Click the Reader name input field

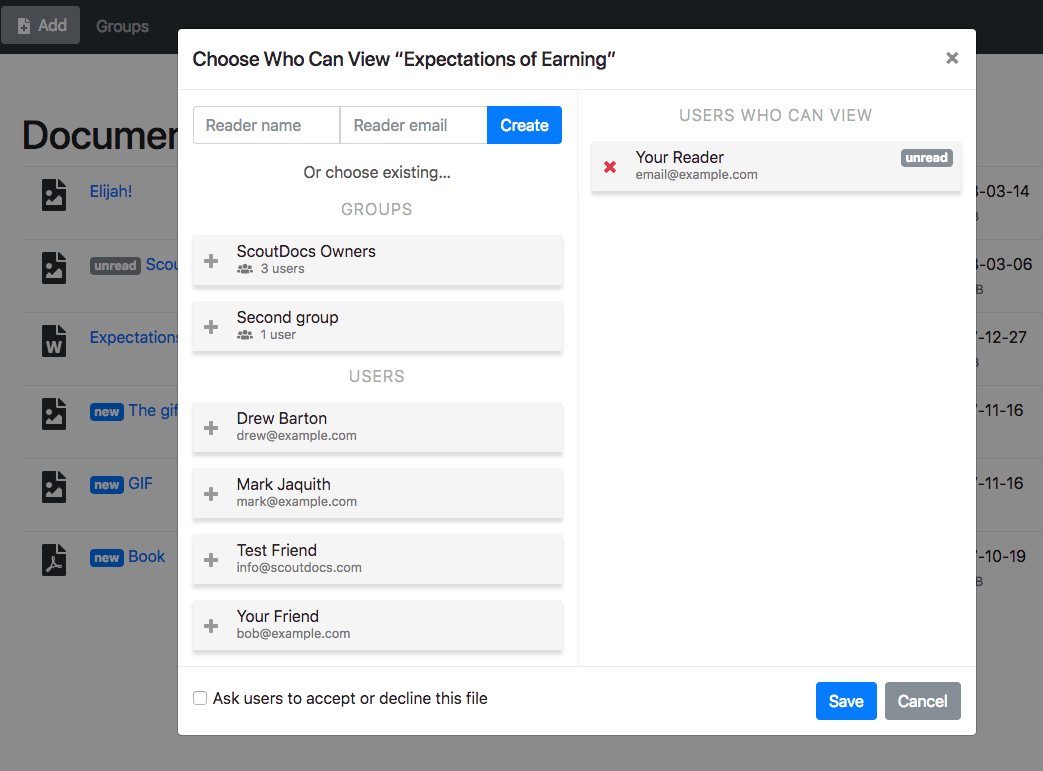click(x=266, y=125)
